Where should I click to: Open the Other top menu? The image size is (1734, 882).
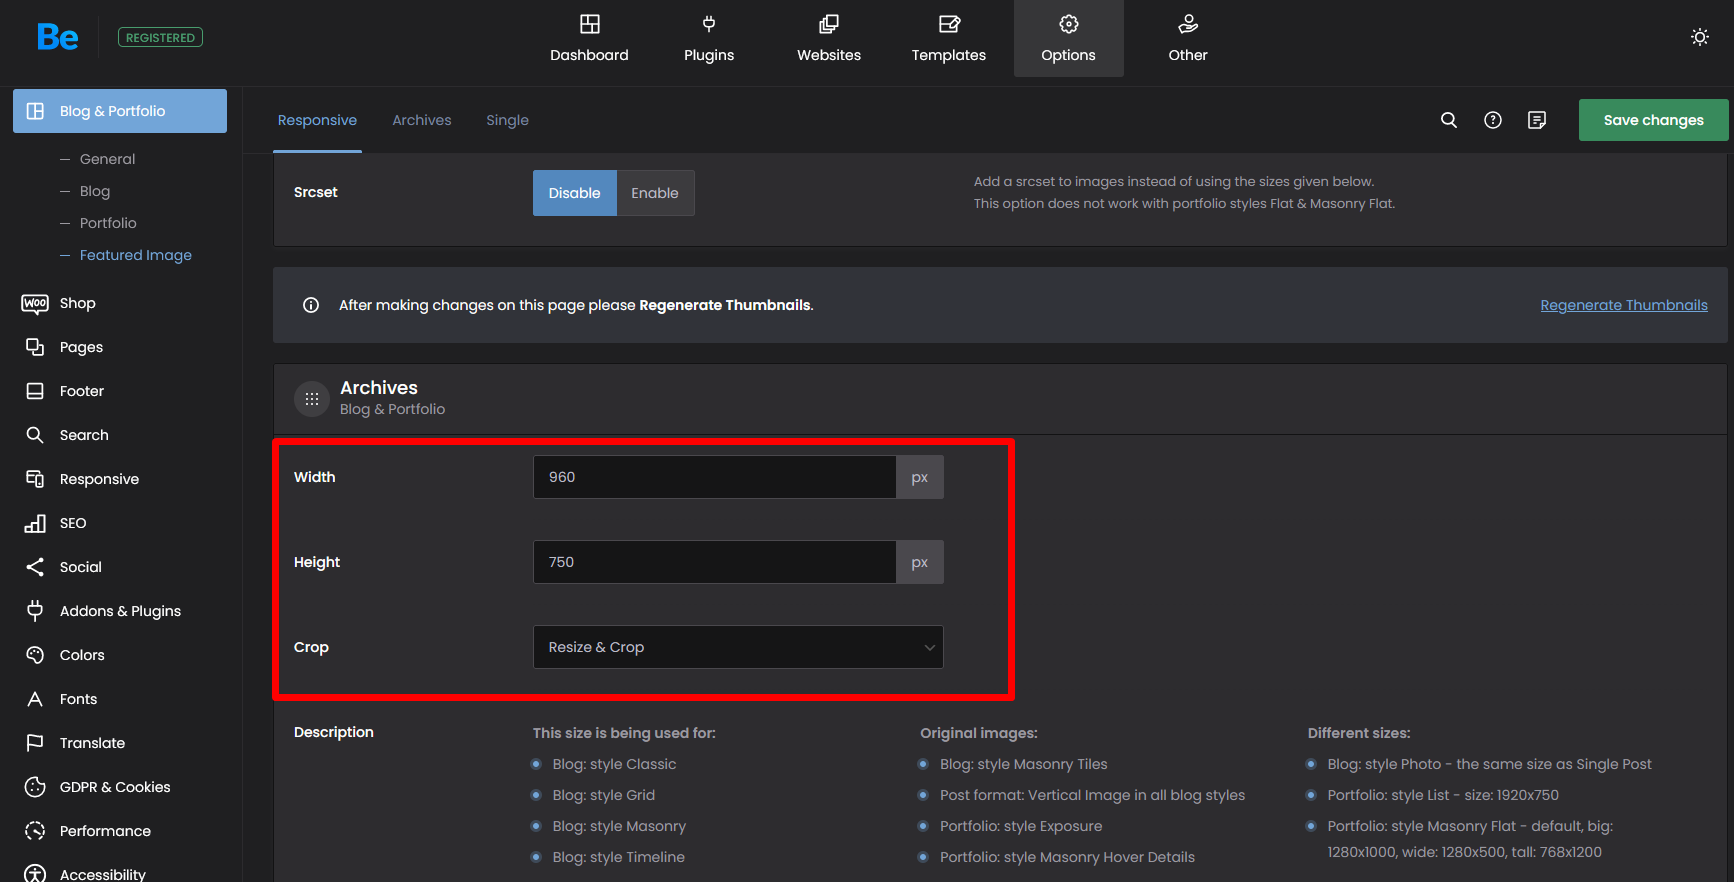click(1188, 39)
